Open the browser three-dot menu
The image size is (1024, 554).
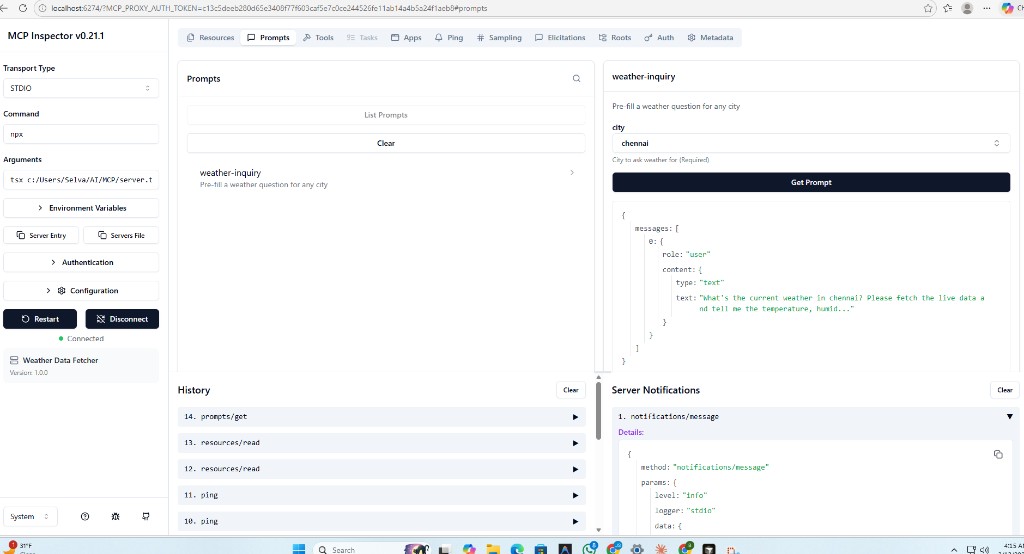click(987, 8)
